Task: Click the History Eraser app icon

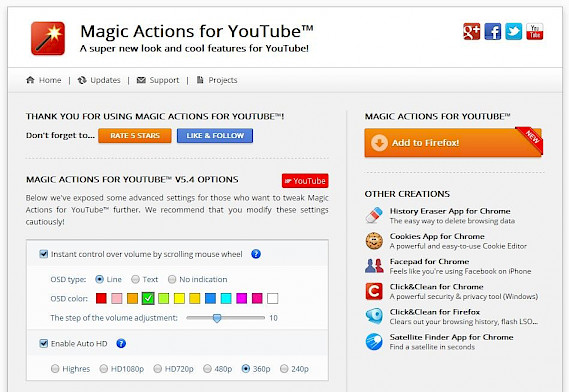Action: point(374,215)
